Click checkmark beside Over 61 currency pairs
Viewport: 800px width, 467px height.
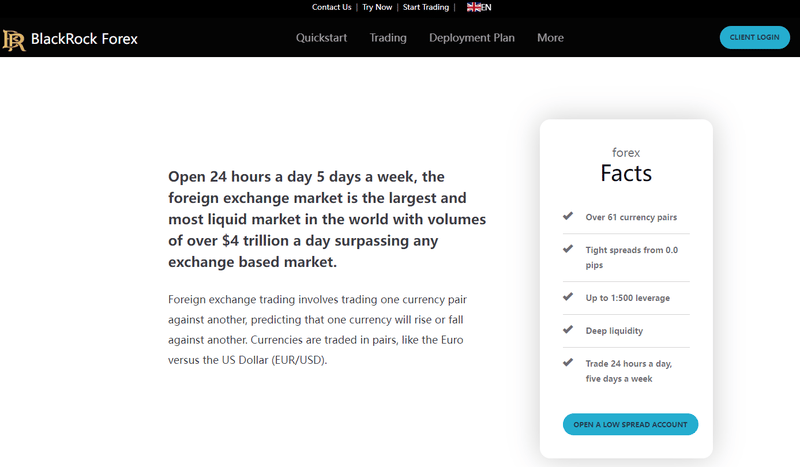568,216
